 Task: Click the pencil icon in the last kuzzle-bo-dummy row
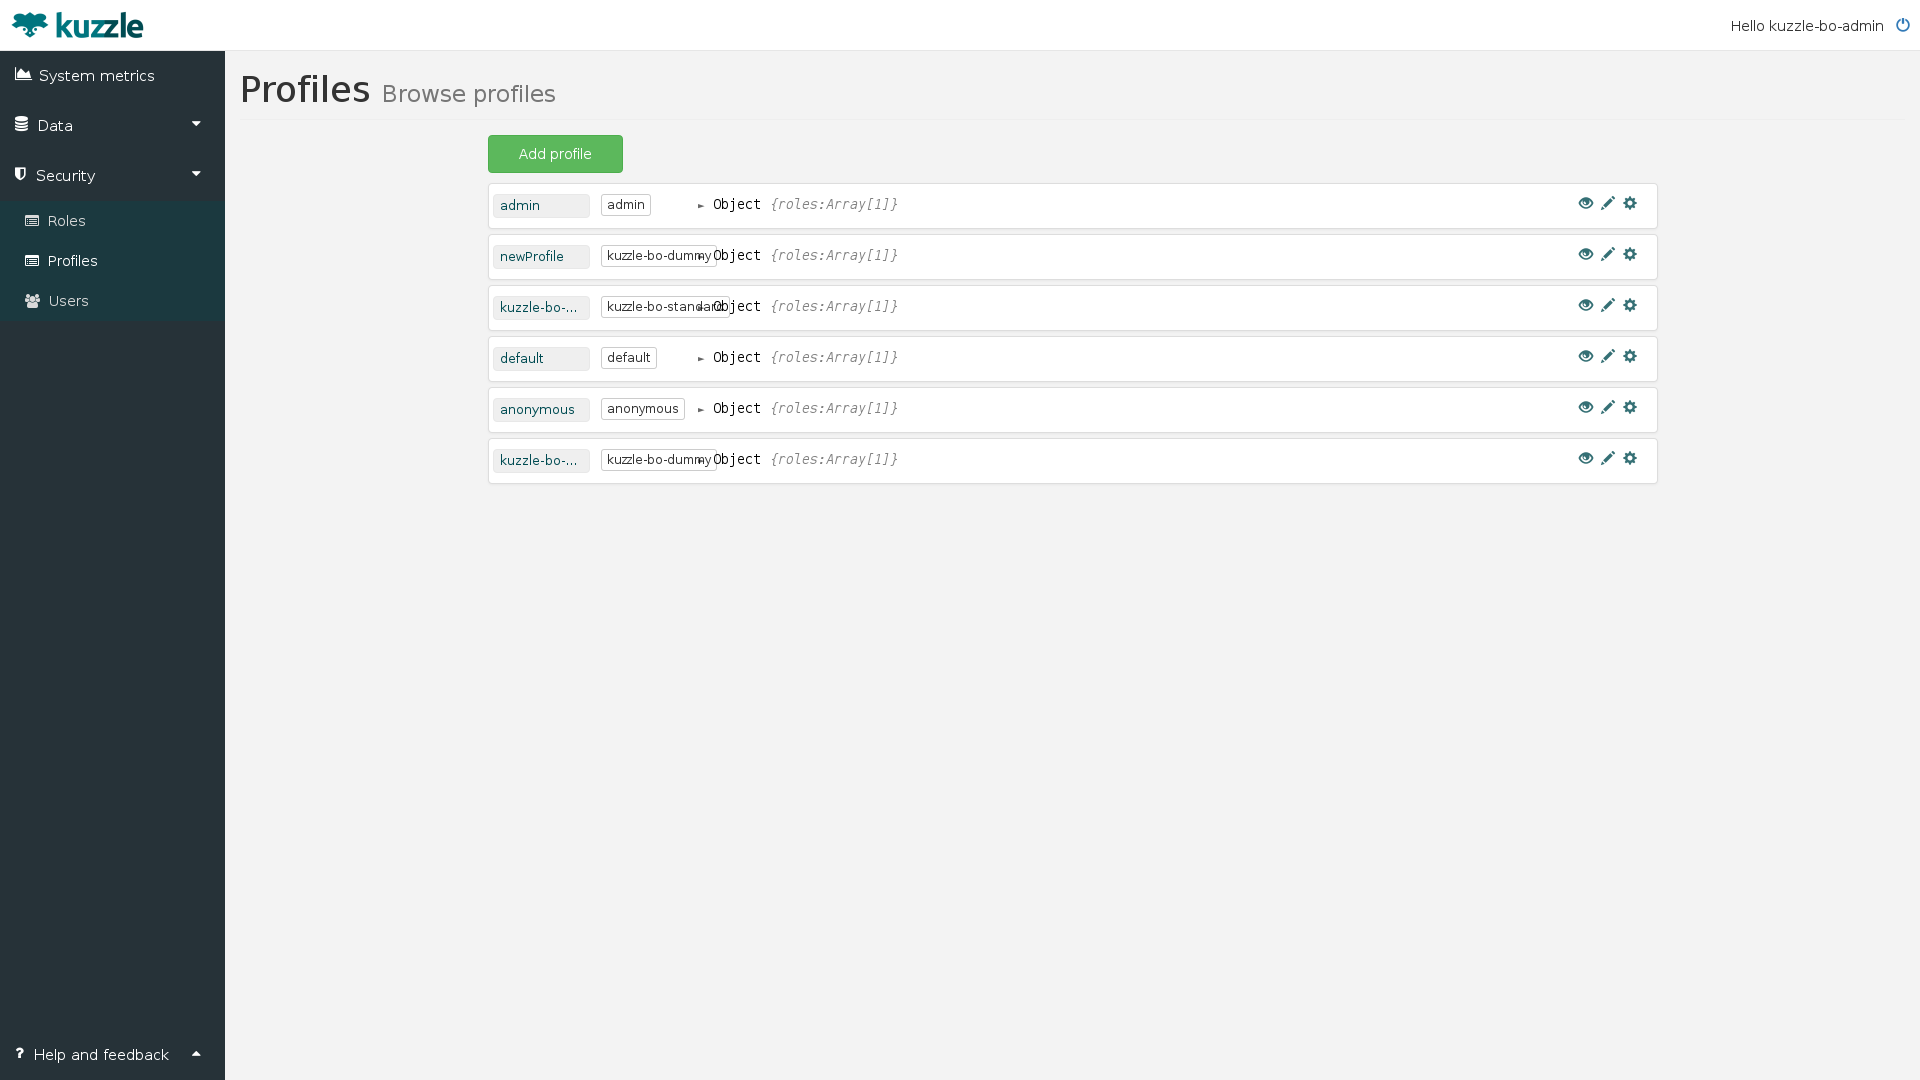[1608, 458]
